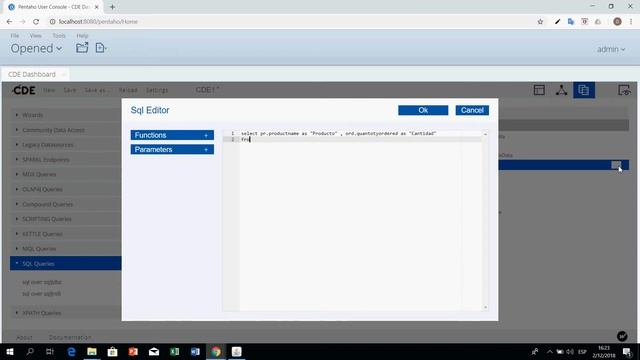
Task: Select sql over sqlJndi datasource
Action: 41,294
